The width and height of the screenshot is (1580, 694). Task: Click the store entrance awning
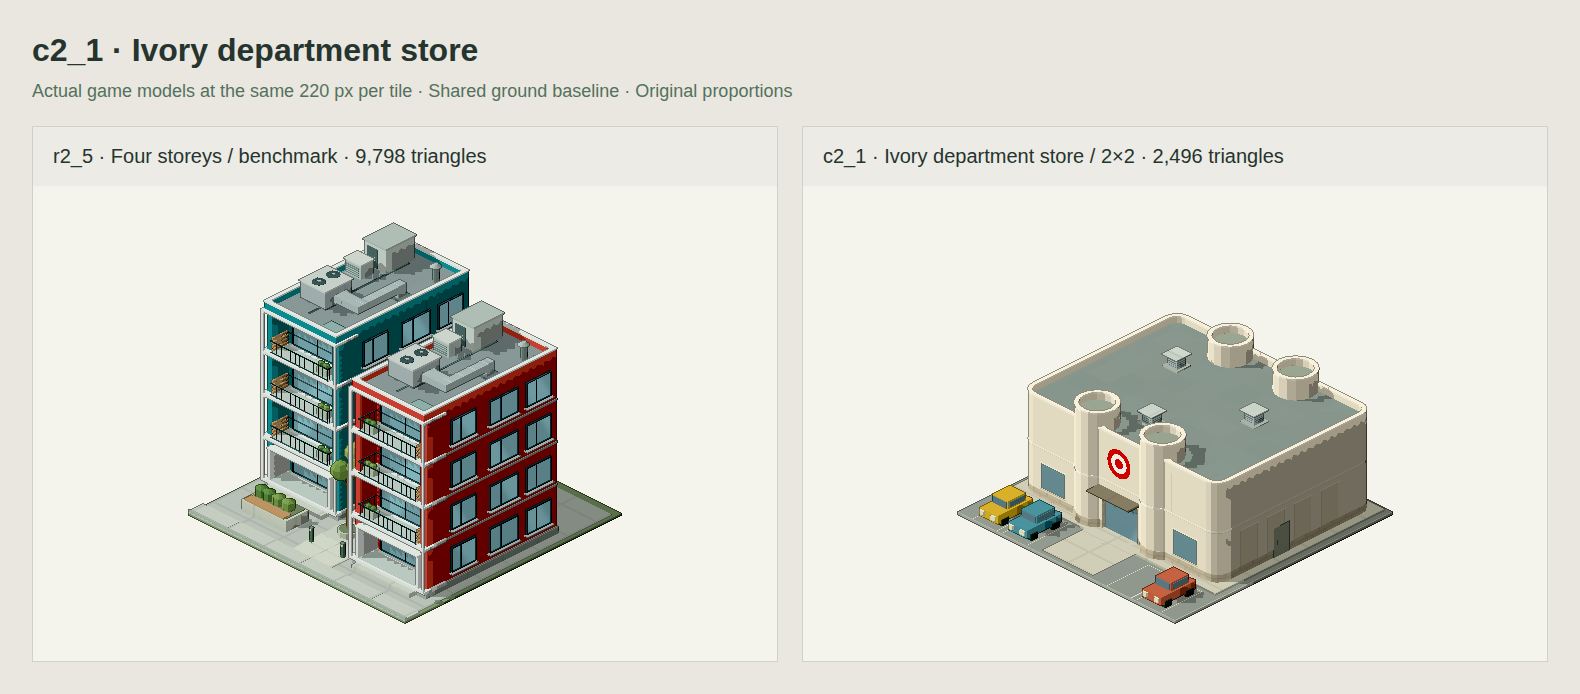pos(1112,497)
